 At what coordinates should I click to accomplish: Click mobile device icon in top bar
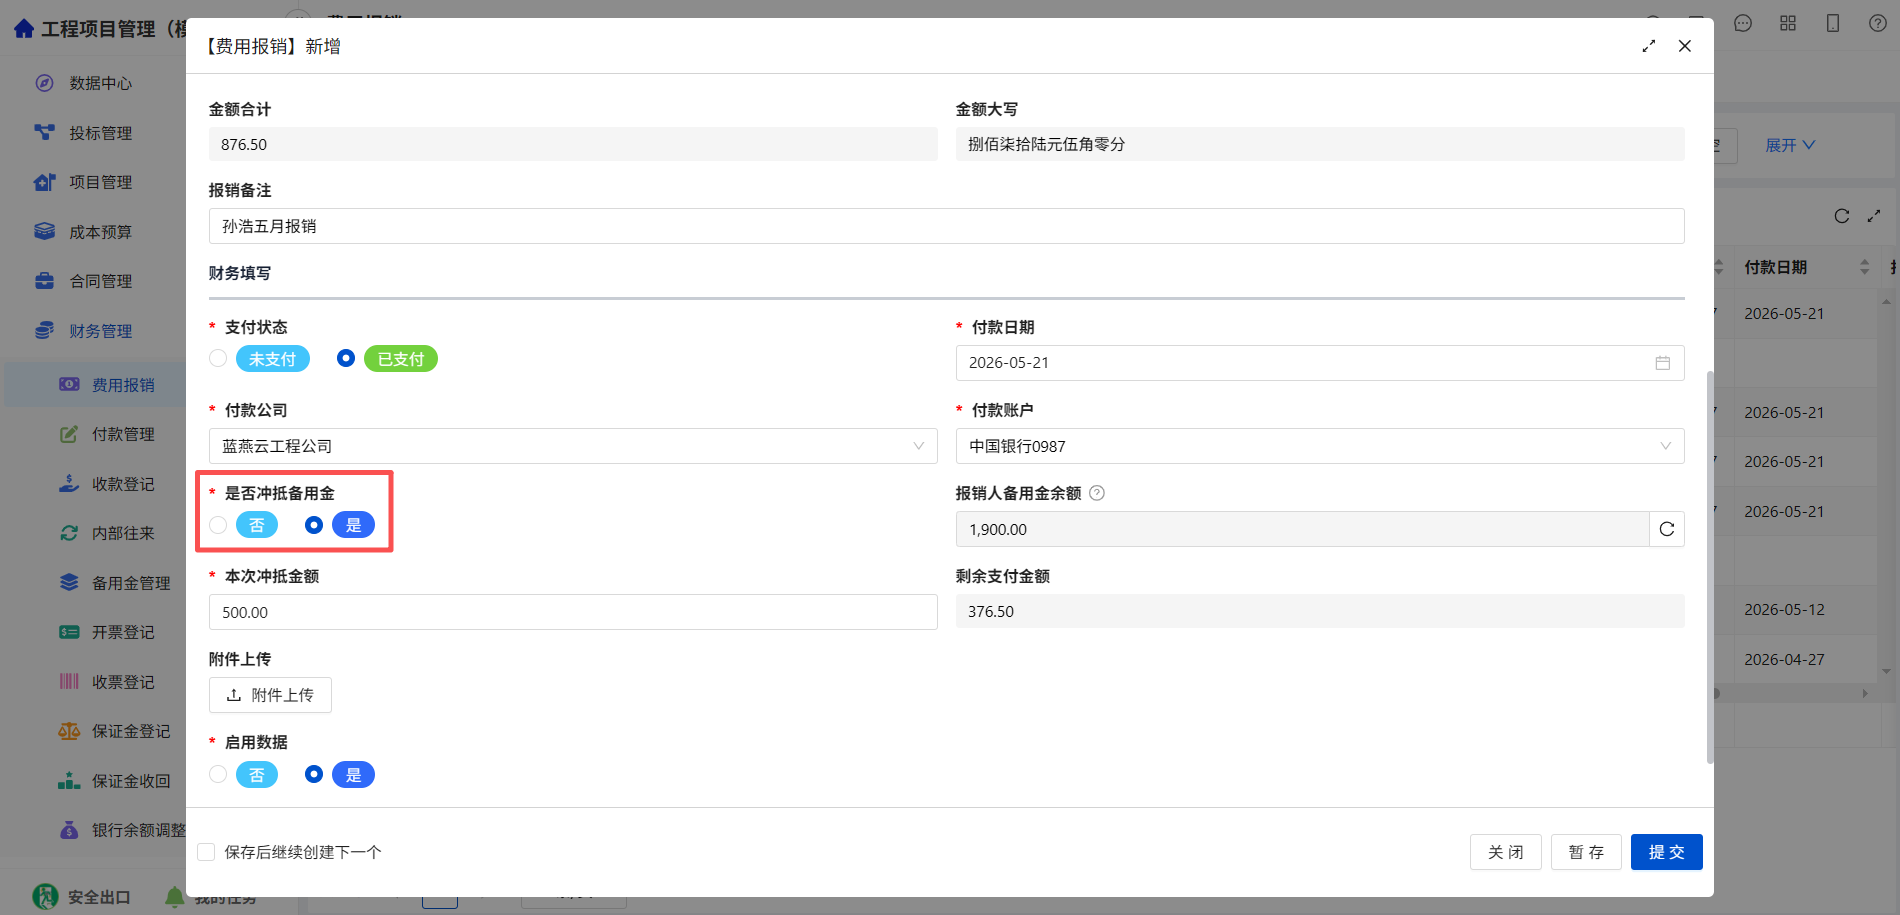pos(1833,23)
